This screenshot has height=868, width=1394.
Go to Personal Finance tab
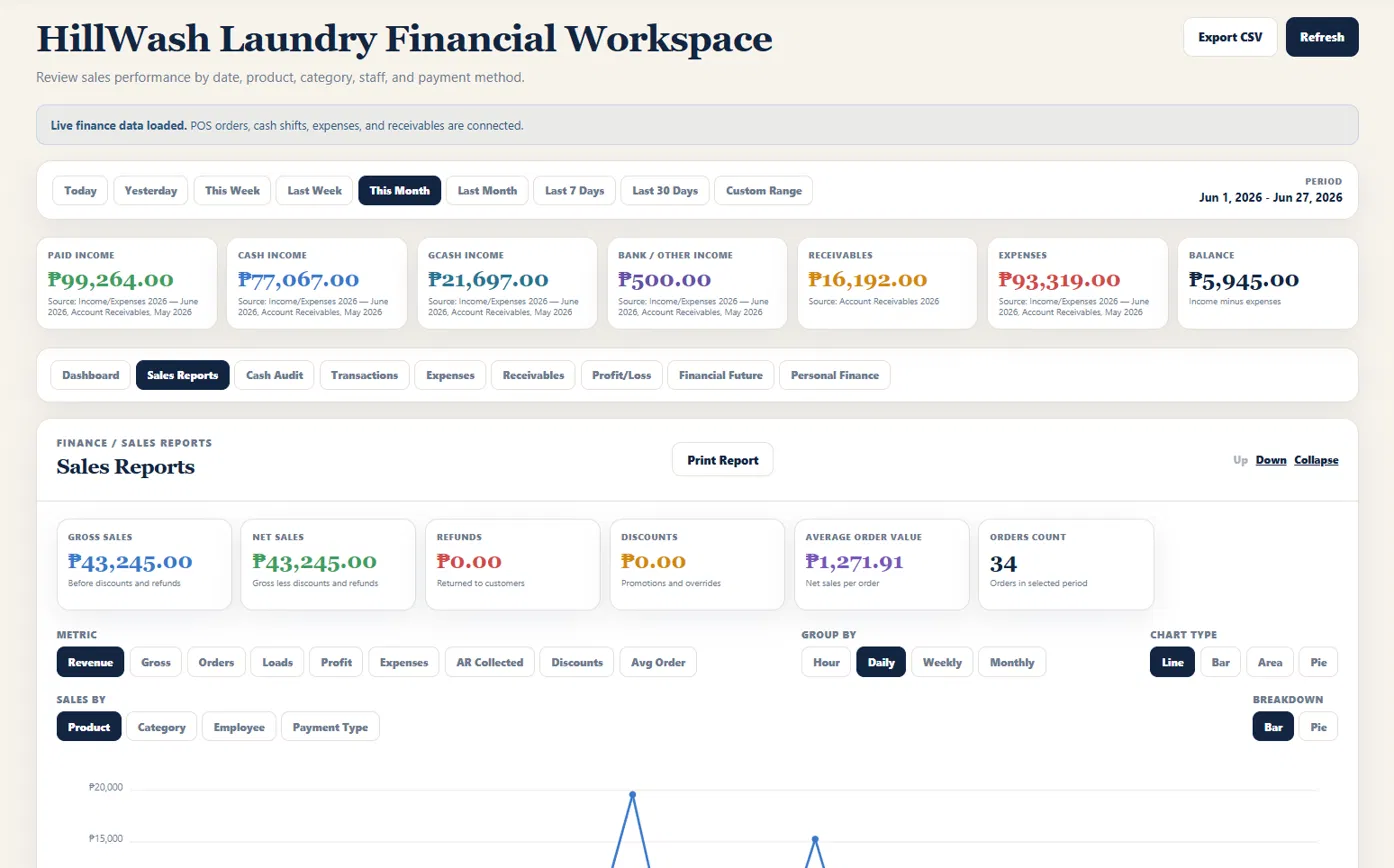tap(835, 375)
